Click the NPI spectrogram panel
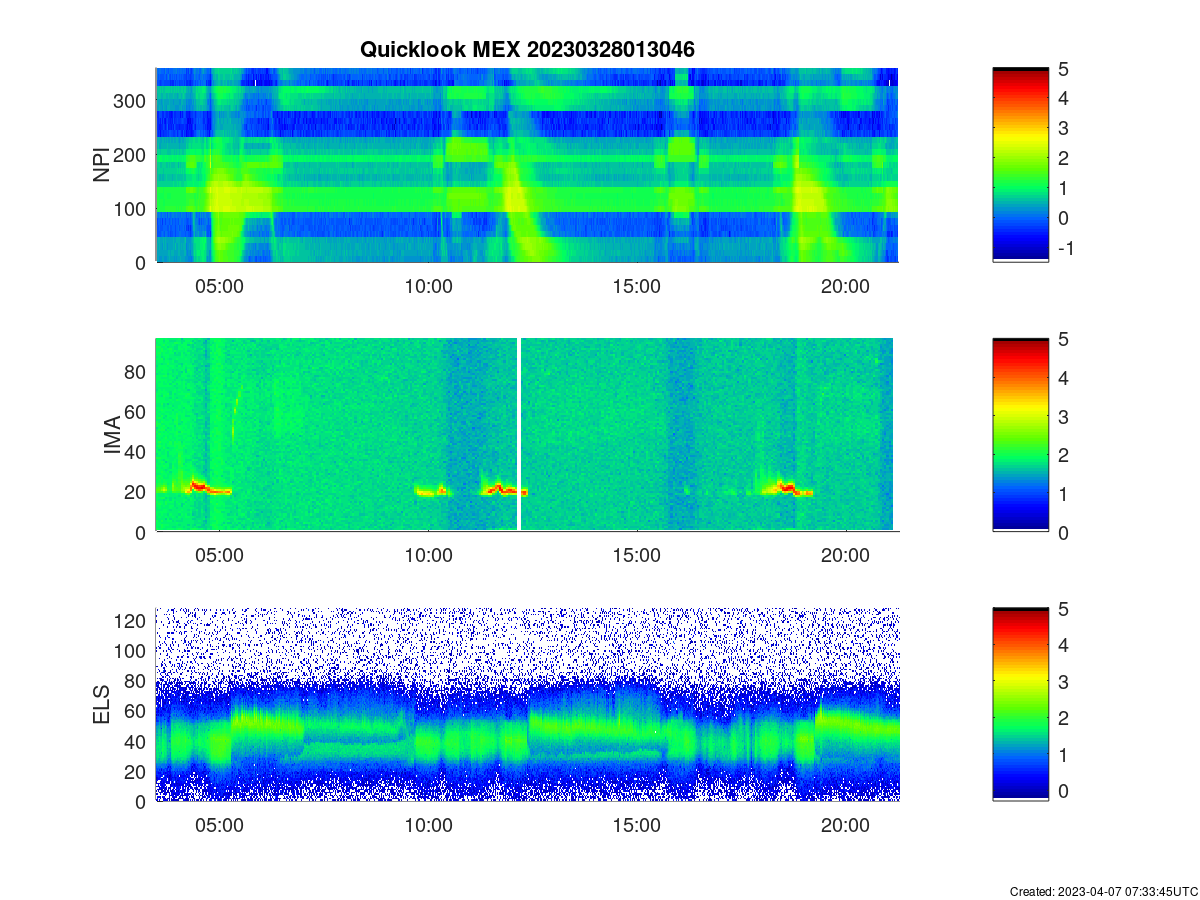The width and height of the screenshot is (1200, 900). coord(527,165)
